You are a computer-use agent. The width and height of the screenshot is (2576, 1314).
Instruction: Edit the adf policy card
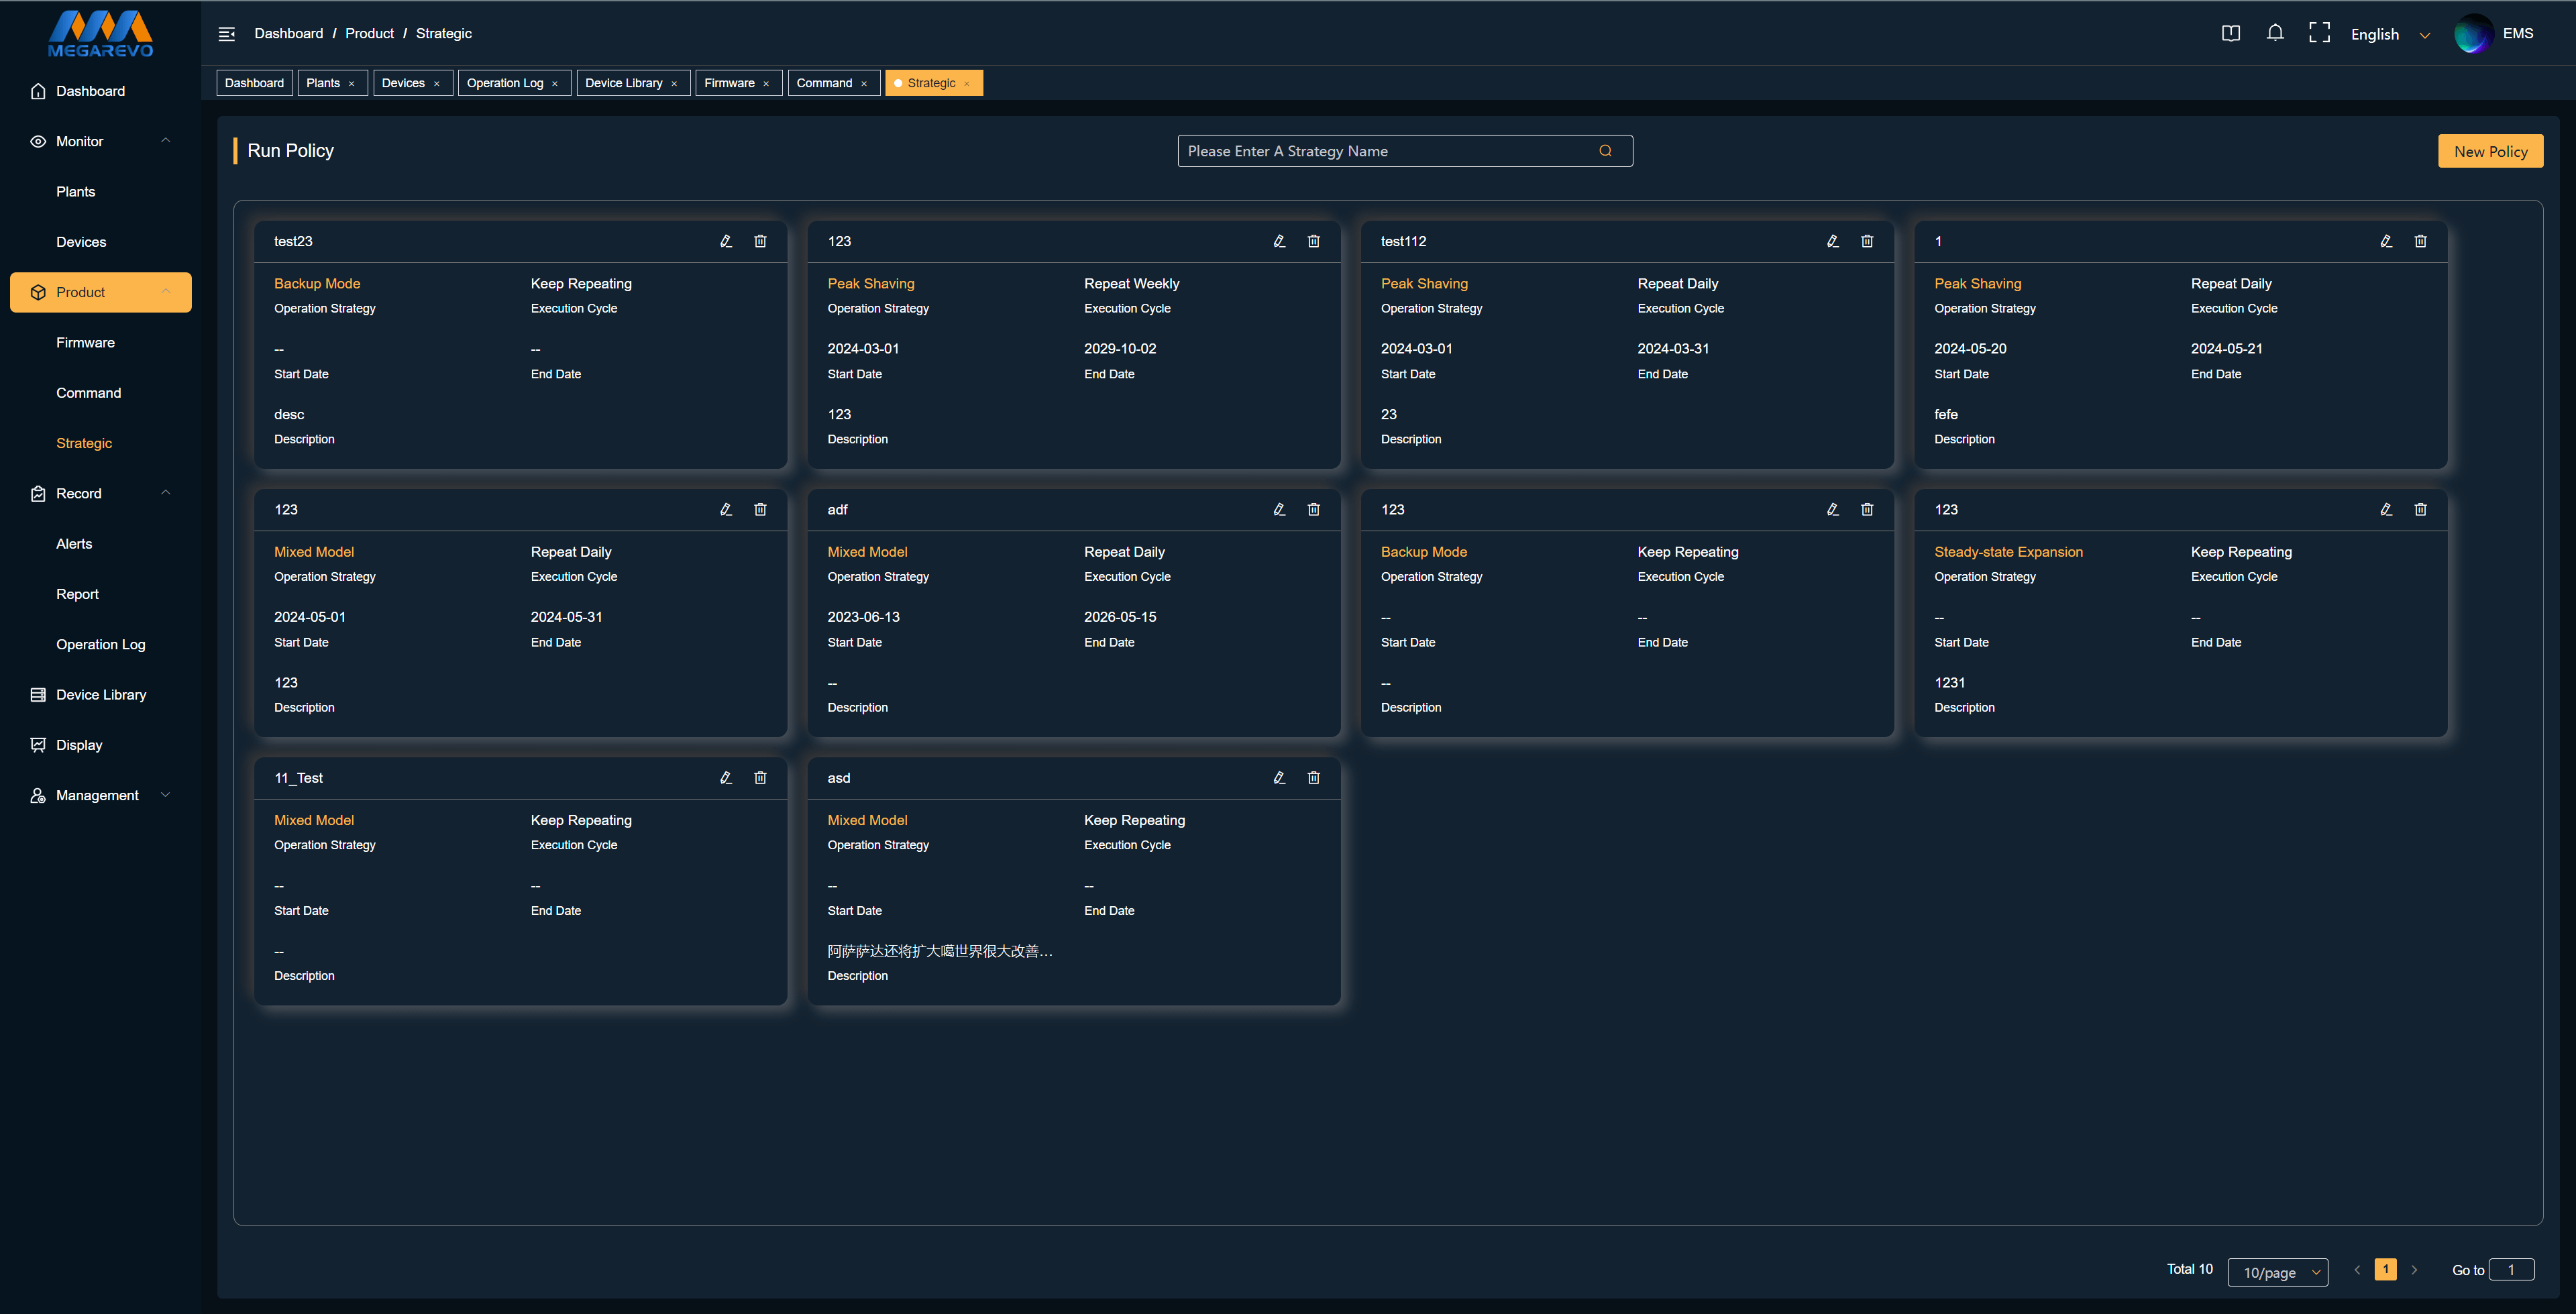pyautogui.click(x=1279, y=509)
